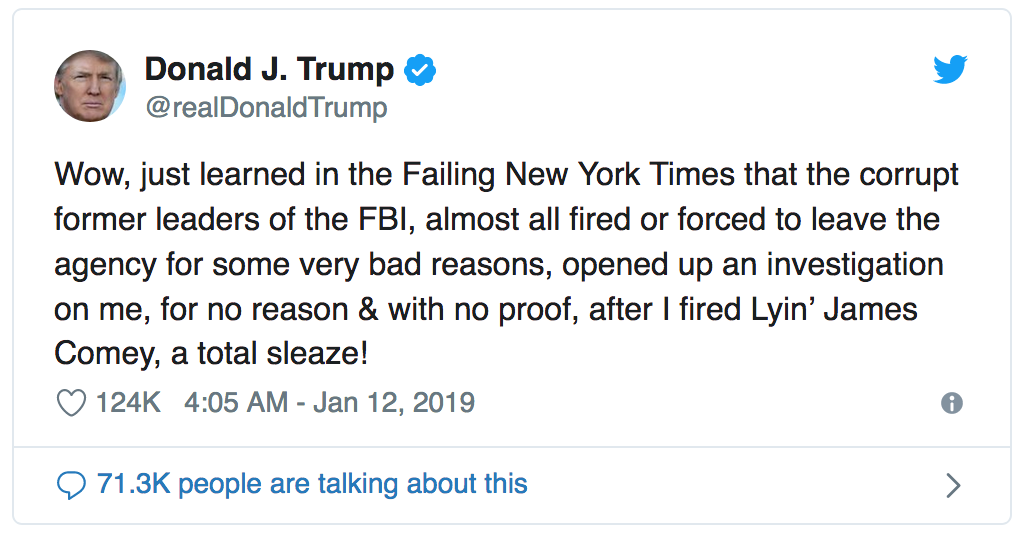The height and width of the screenshot is (538, 1030).
Task: Click the 71.3K replies number
Action: point(133,484)
